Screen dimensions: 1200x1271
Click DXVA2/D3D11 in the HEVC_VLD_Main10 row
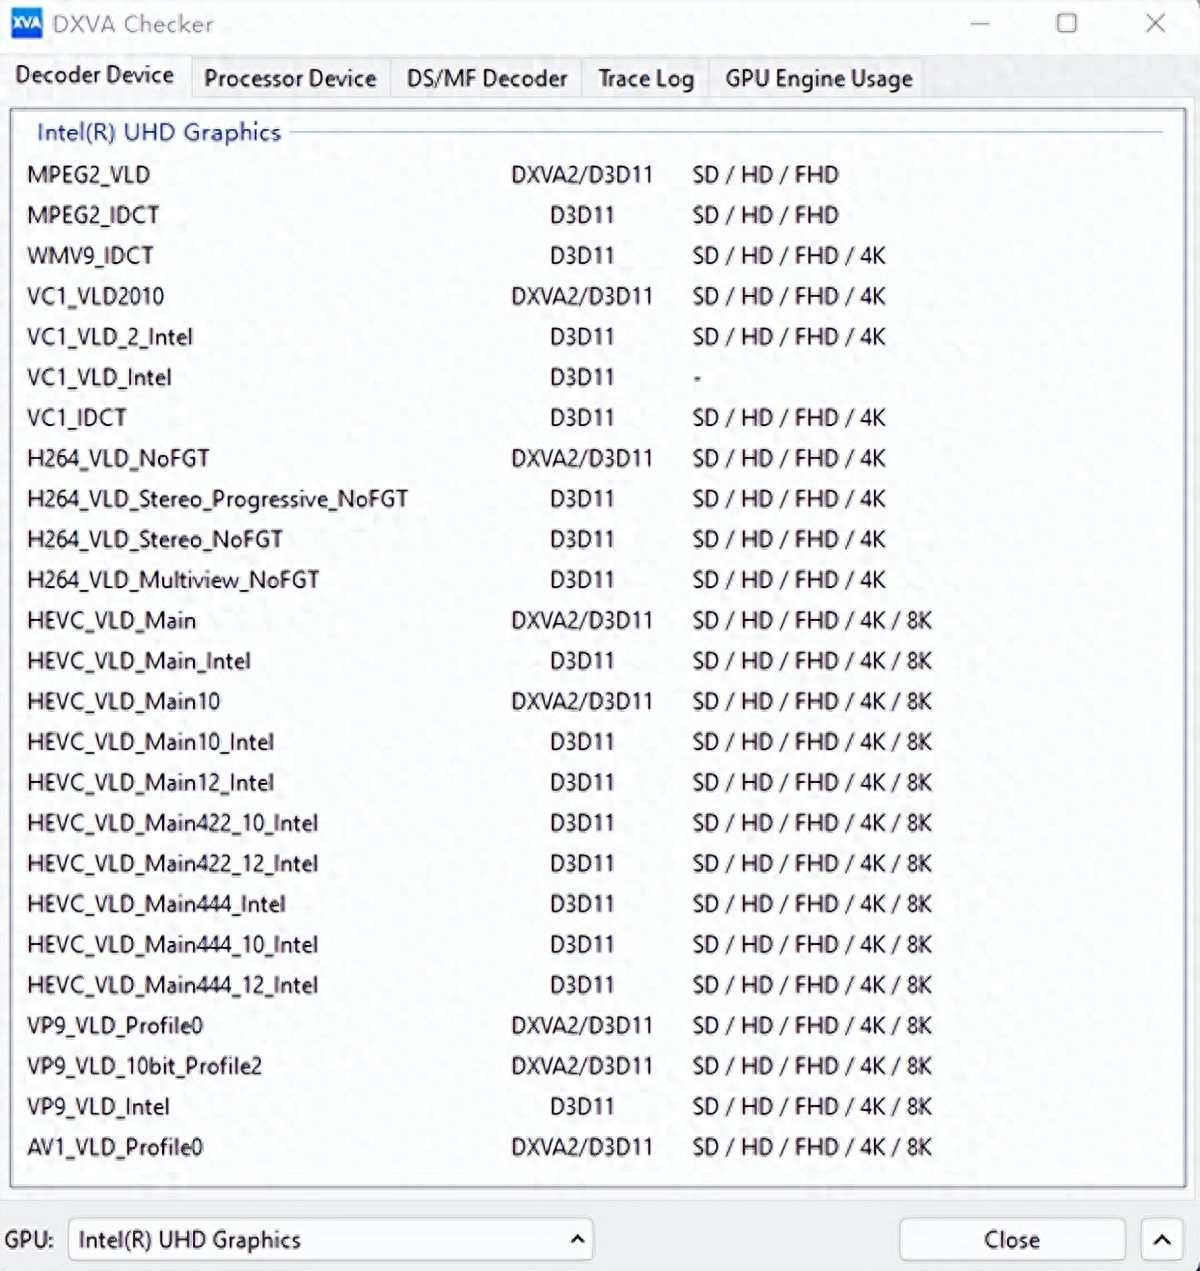[x=582, y=701]
